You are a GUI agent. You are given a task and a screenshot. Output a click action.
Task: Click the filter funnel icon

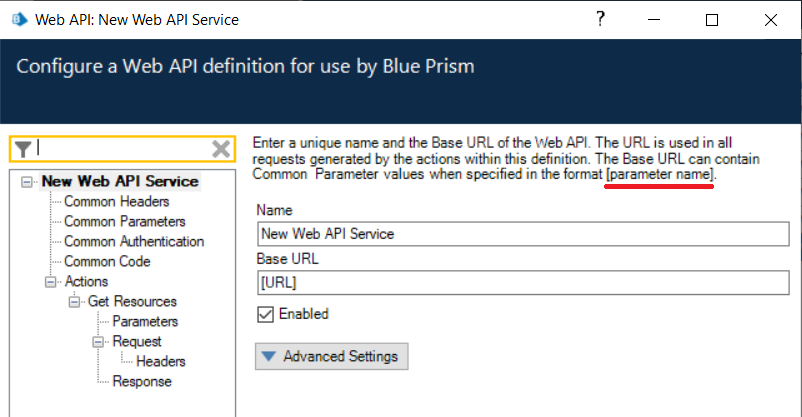tap(24, 148)
